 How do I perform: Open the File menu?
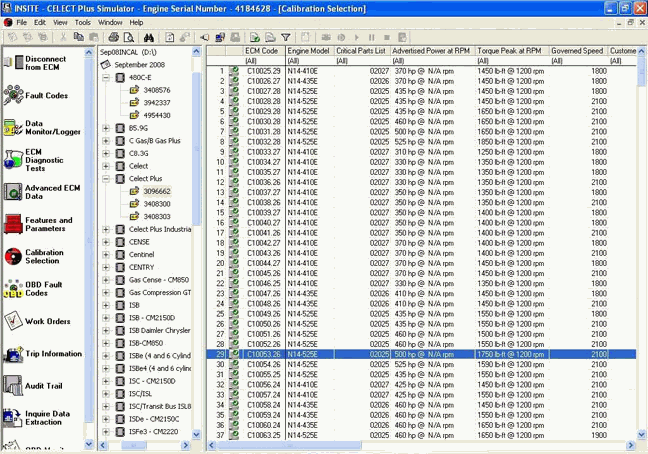21,22
